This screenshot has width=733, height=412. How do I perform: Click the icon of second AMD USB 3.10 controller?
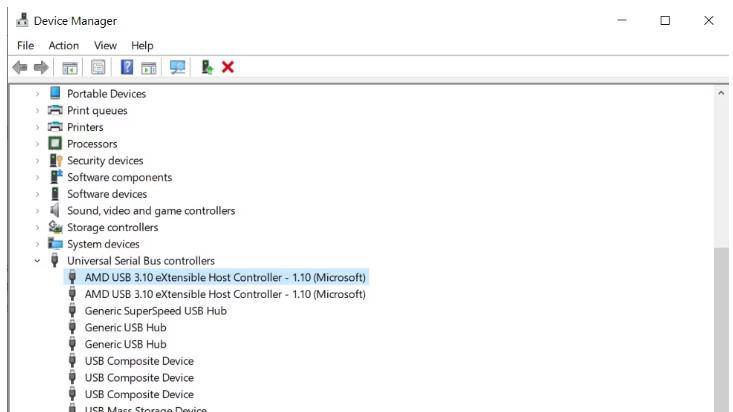(x=72, y=294)
